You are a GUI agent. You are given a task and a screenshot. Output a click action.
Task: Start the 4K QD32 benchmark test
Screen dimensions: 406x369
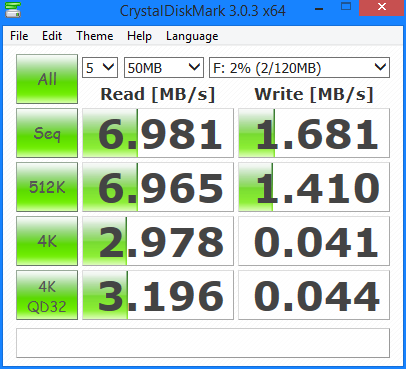pos(47,295)
